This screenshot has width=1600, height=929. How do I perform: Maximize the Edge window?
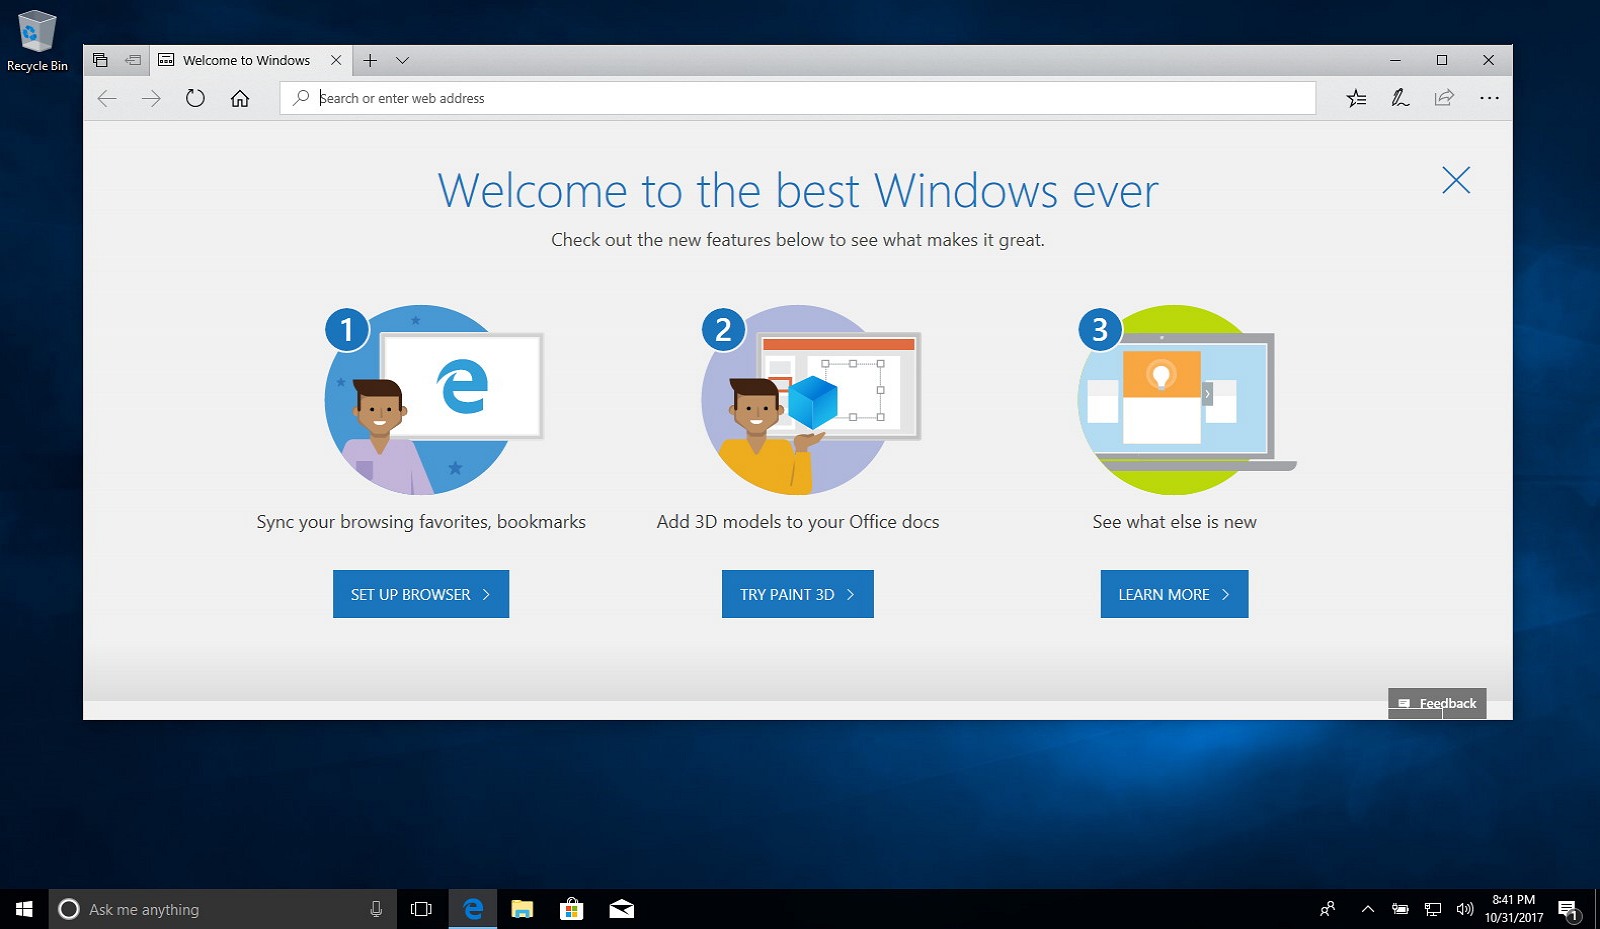(1442, 60)
